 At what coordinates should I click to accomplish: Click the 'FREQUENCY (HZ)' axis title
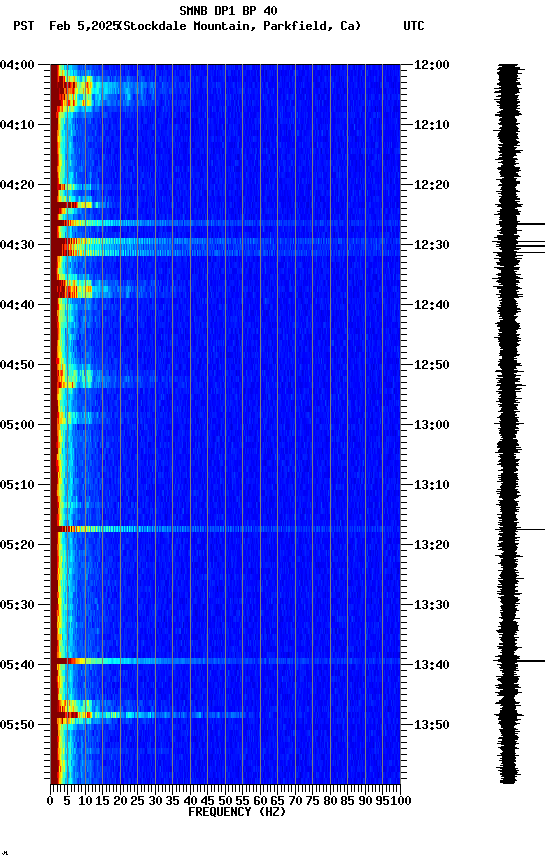237,812
